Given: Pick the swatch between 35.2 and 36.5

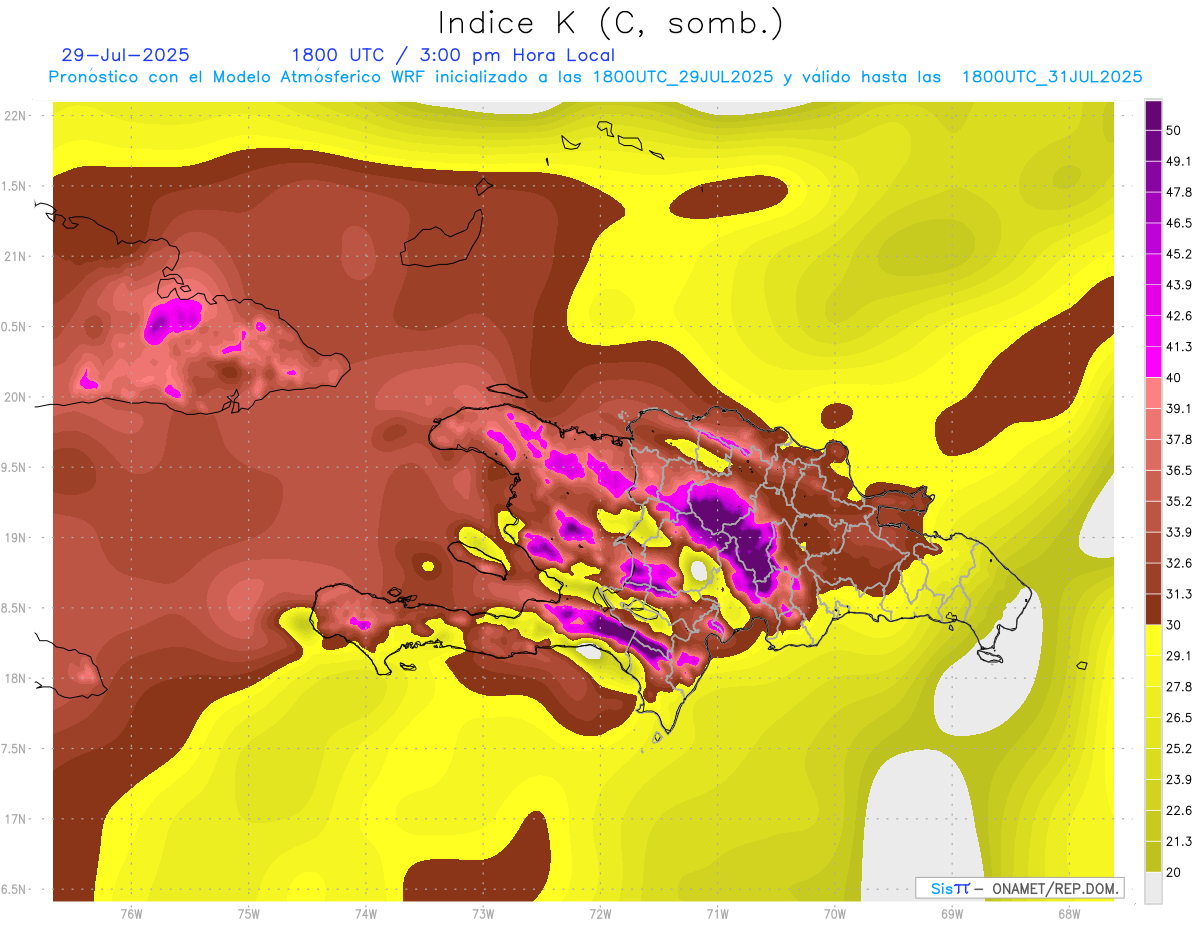Looking at the screenshot, I should [1153, 486].
